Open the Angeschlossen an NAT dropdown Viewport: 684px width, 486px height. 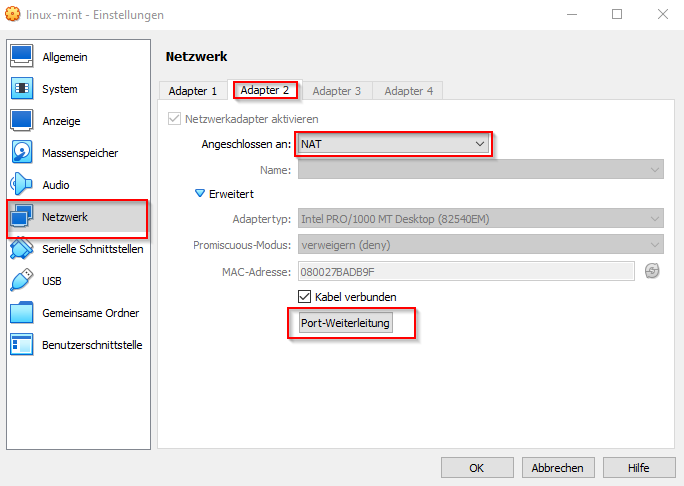(x=392, y=144)
